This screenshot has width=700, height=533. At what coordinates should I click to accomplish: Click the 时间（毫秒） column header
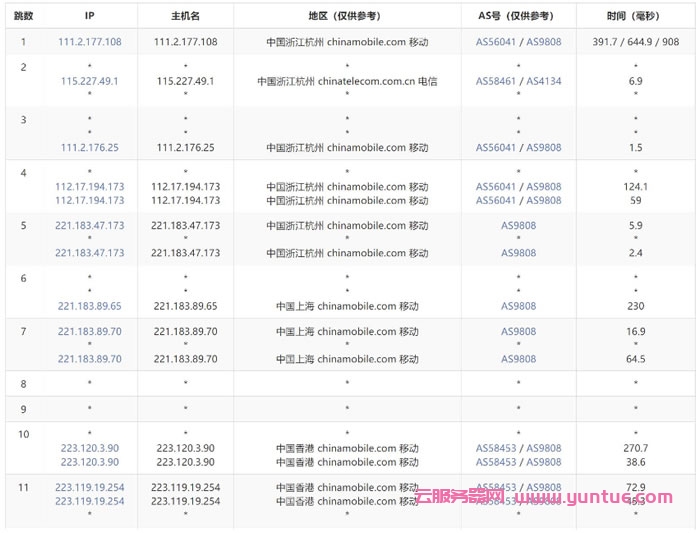(636, 16)
